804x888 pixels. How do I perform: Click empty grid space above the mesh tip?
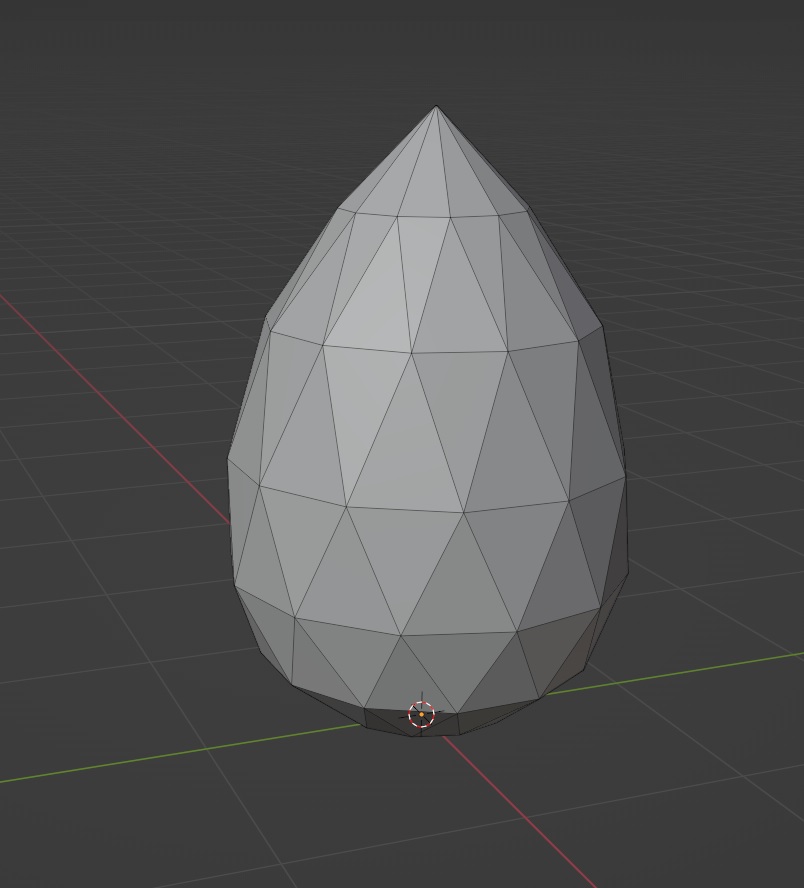[436, 50]
